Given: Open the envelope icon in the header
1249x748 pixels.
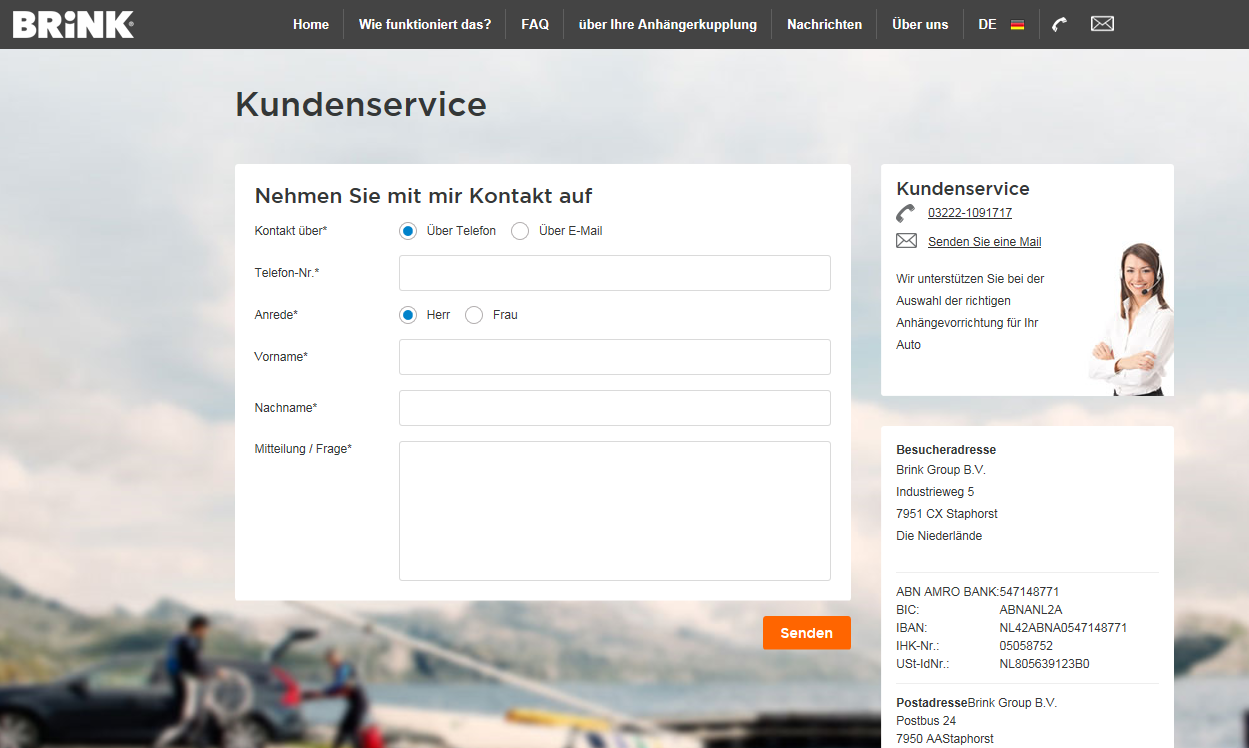Looking at the screenshot, I should click(1102, 24).
